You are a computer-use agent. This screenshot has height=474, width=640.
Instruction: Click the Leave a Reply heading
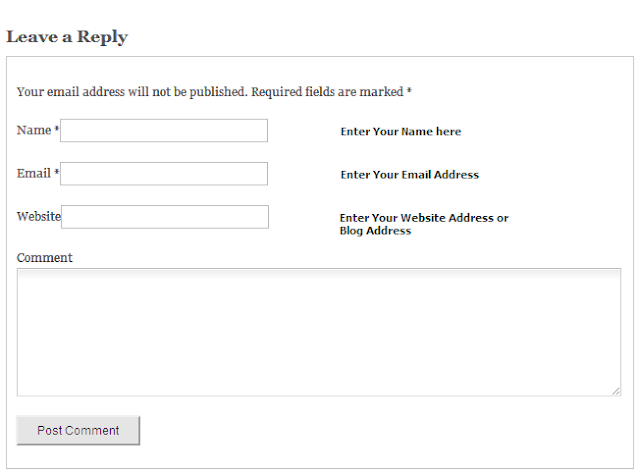(67, 37)
